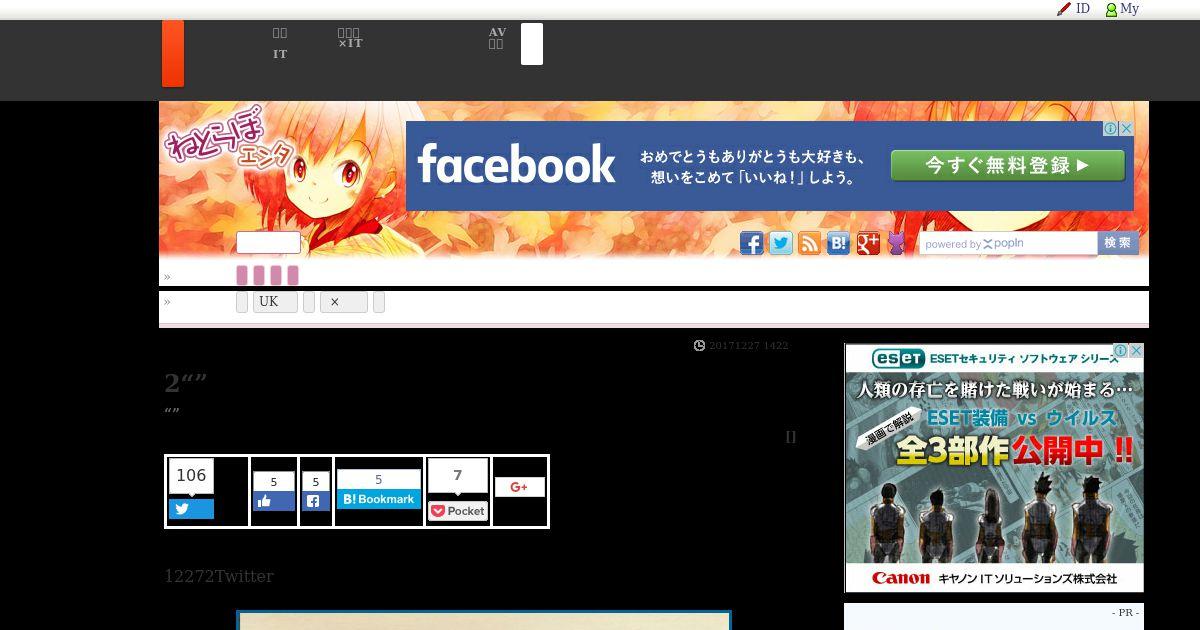Click the Pocket count 7 bubble
This screenshot has width=1200, height=630.
click(458, 476)
